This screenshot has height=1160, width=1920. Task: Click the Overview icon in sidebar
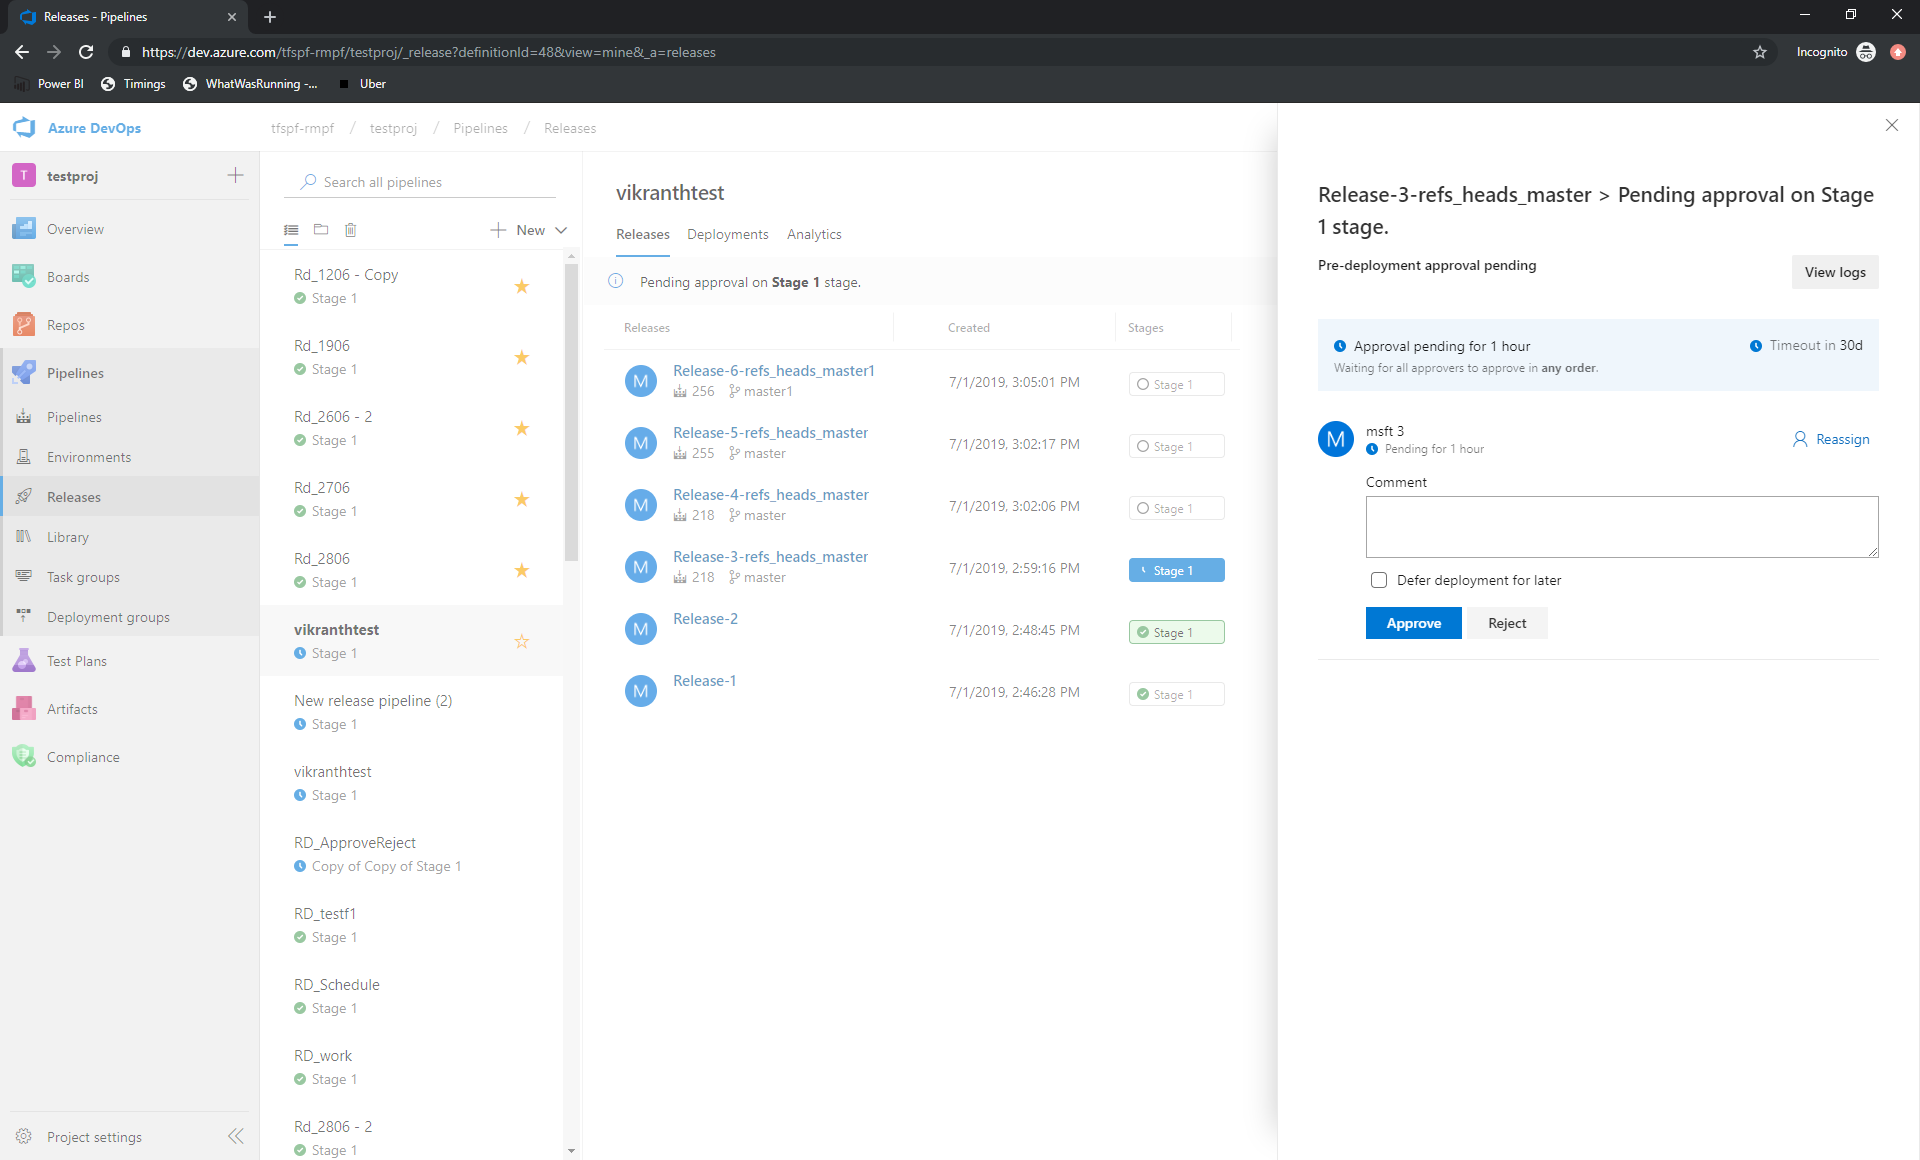(x=27, y=229)
